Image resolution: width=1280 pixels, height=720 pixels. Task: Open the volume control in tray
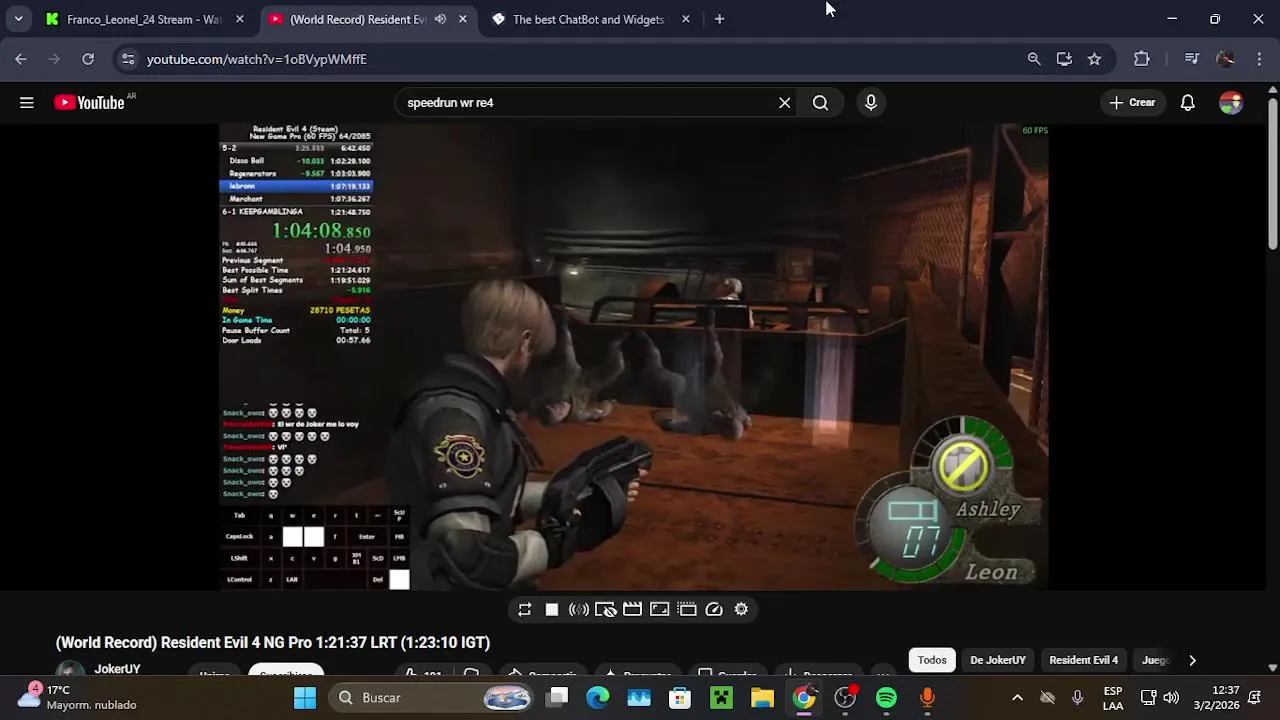point(1171,697)
